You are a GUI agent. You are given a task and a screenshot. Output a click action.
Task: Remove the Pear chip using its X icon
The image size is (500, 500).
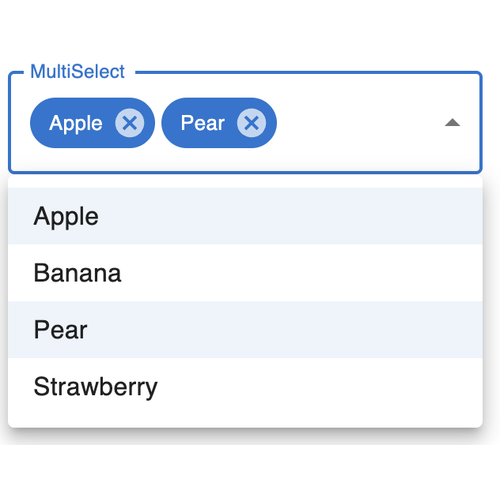click(x=251, y=123)
